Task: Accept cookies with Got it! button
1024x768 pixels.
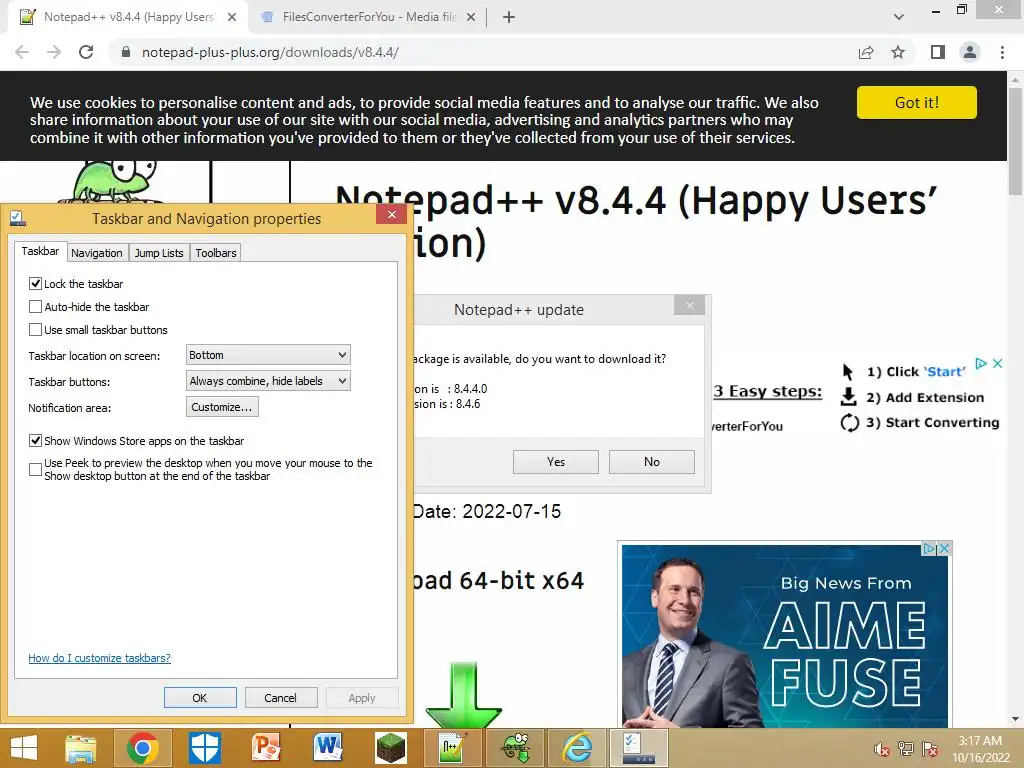Action: pos(917,103)
